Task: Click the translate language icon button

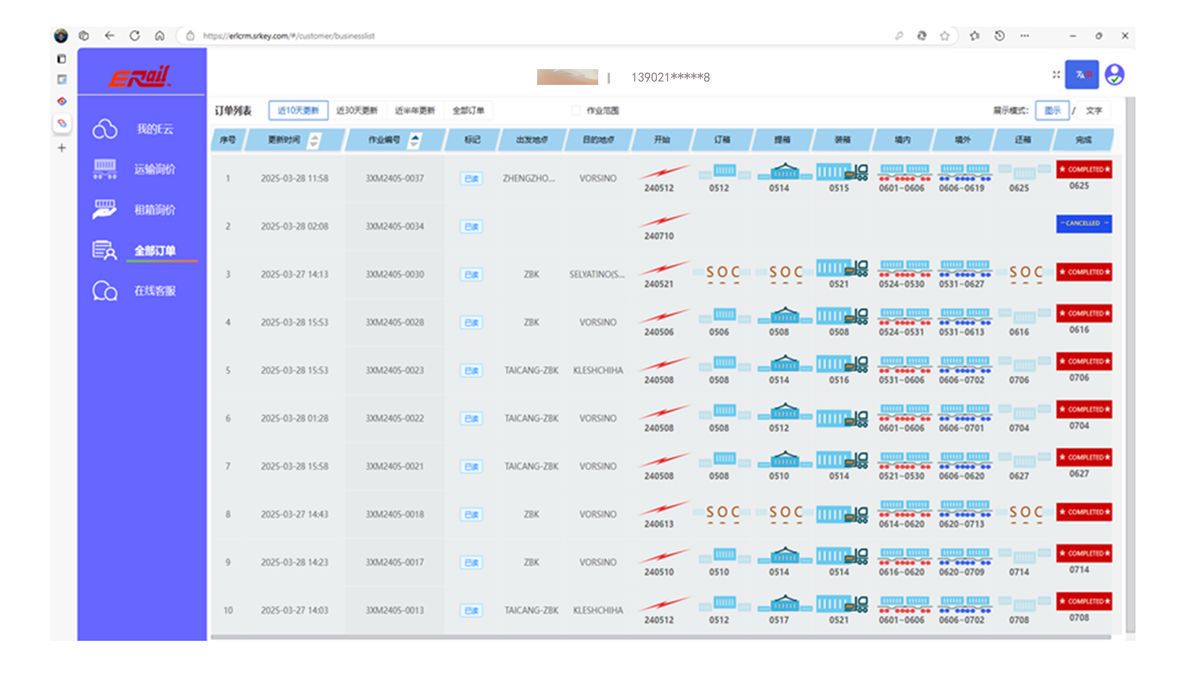Action: (1081, 75)
